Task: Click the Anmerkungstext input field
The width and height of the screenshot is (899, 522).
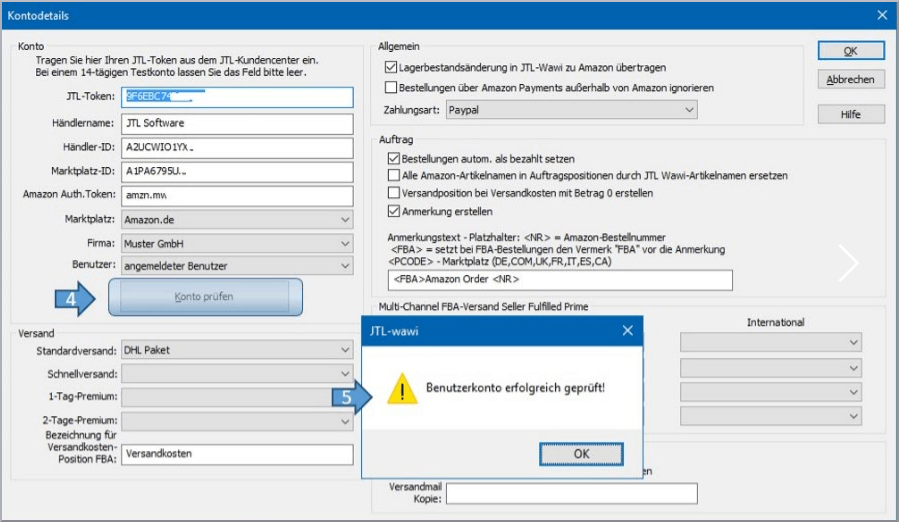Action: 560,279
